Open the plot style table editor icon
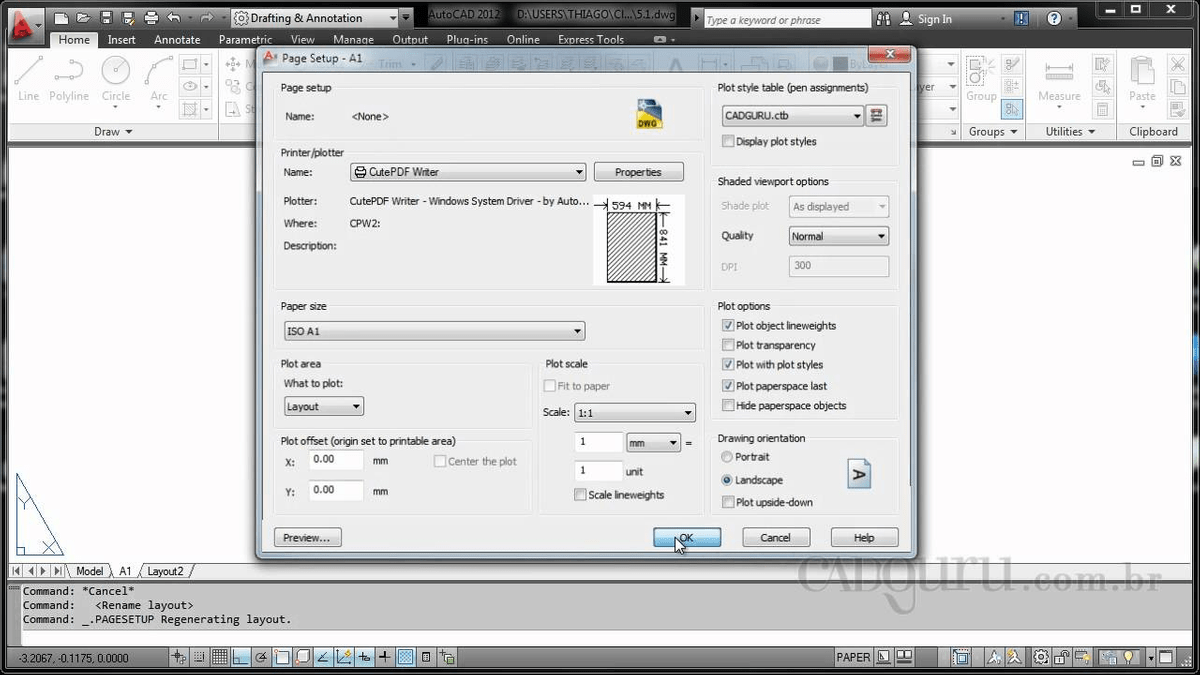The image size is (1200, 675). tap(876, 116)
